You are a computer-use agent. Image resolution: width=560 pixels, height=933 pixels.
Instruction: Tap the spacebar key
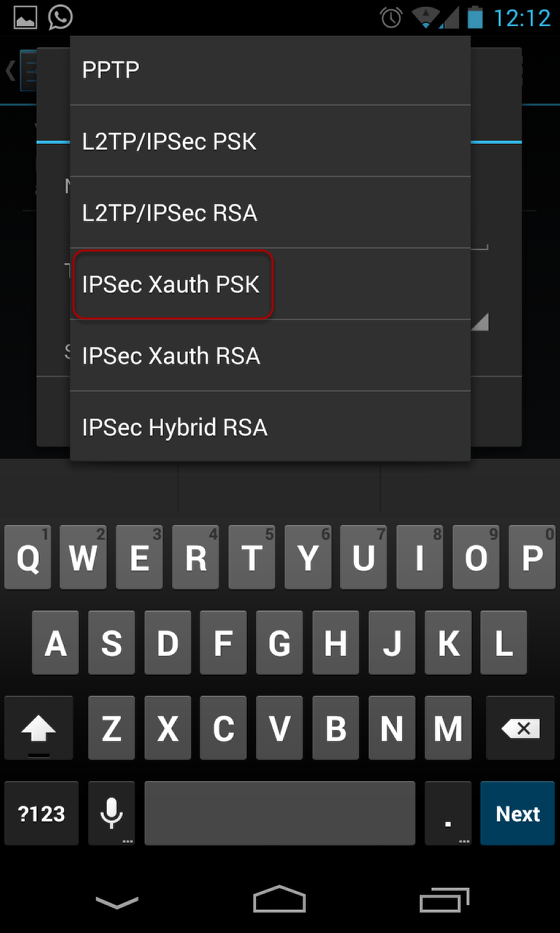[x=280, y=813]
